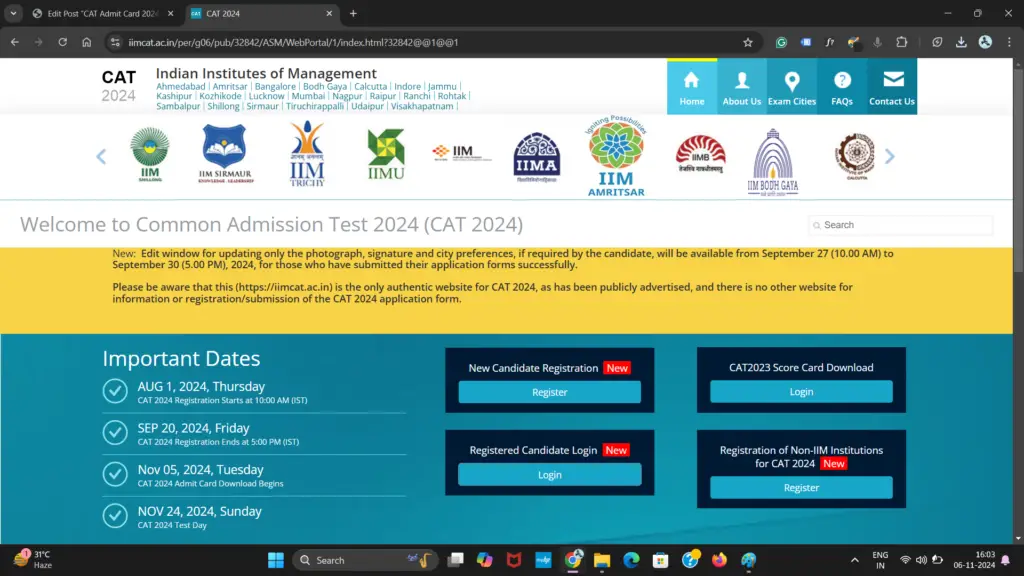Open Firefox from the taskbar
The height and width of the screenshot is (576, 1024).
[719, 560]
